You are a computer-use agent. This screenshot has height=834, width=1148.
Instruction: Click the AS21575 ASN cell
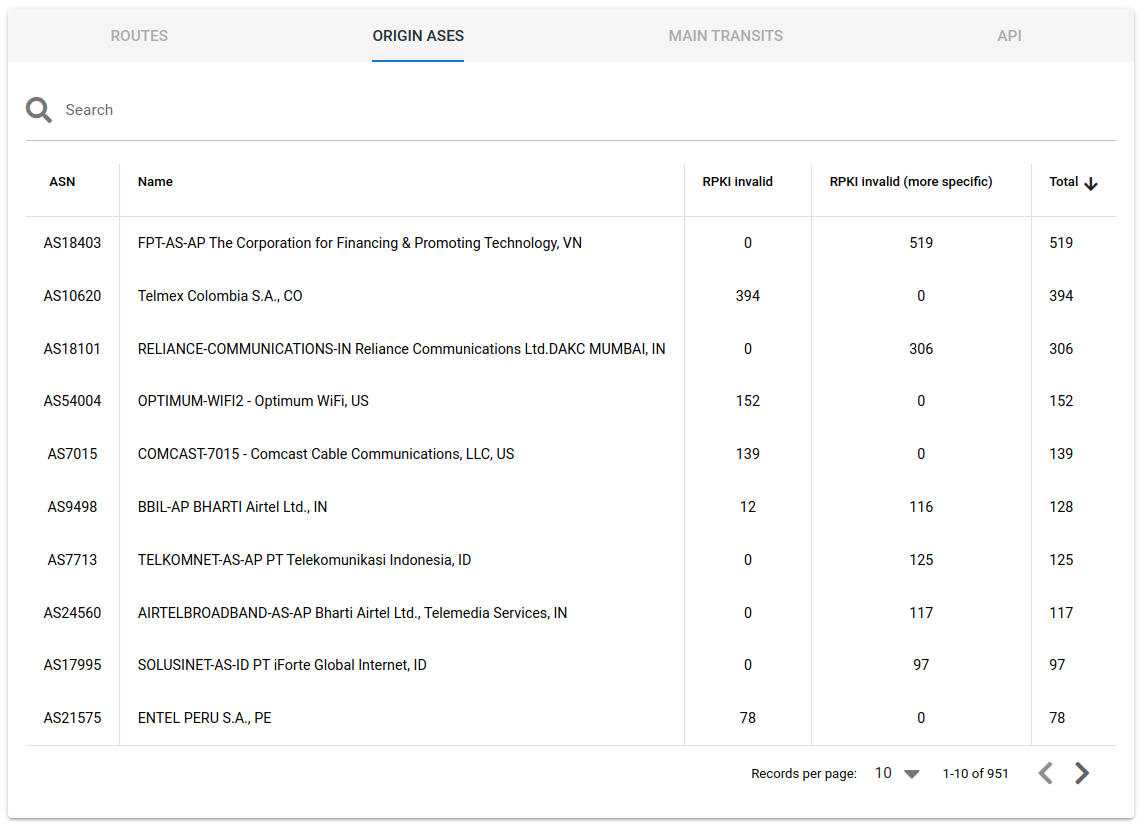72,718
